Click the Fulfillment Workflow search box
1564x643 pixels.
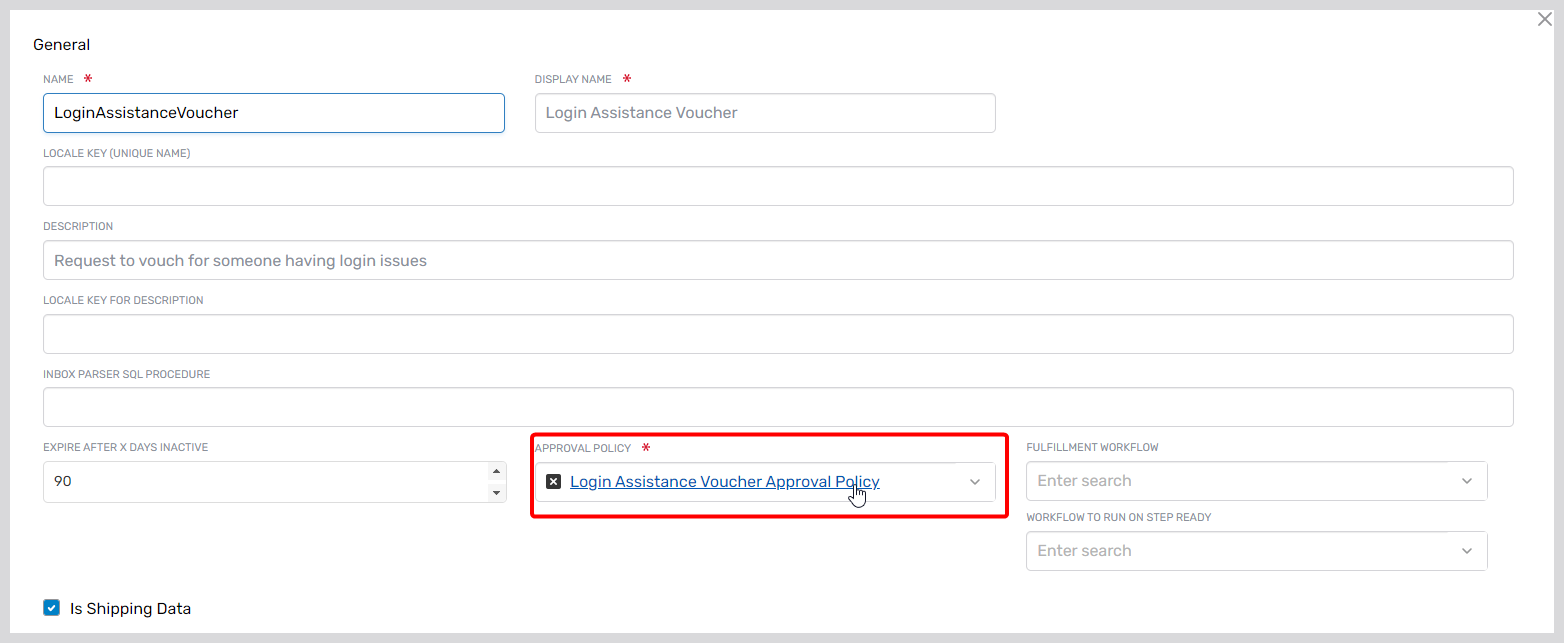1200,480
